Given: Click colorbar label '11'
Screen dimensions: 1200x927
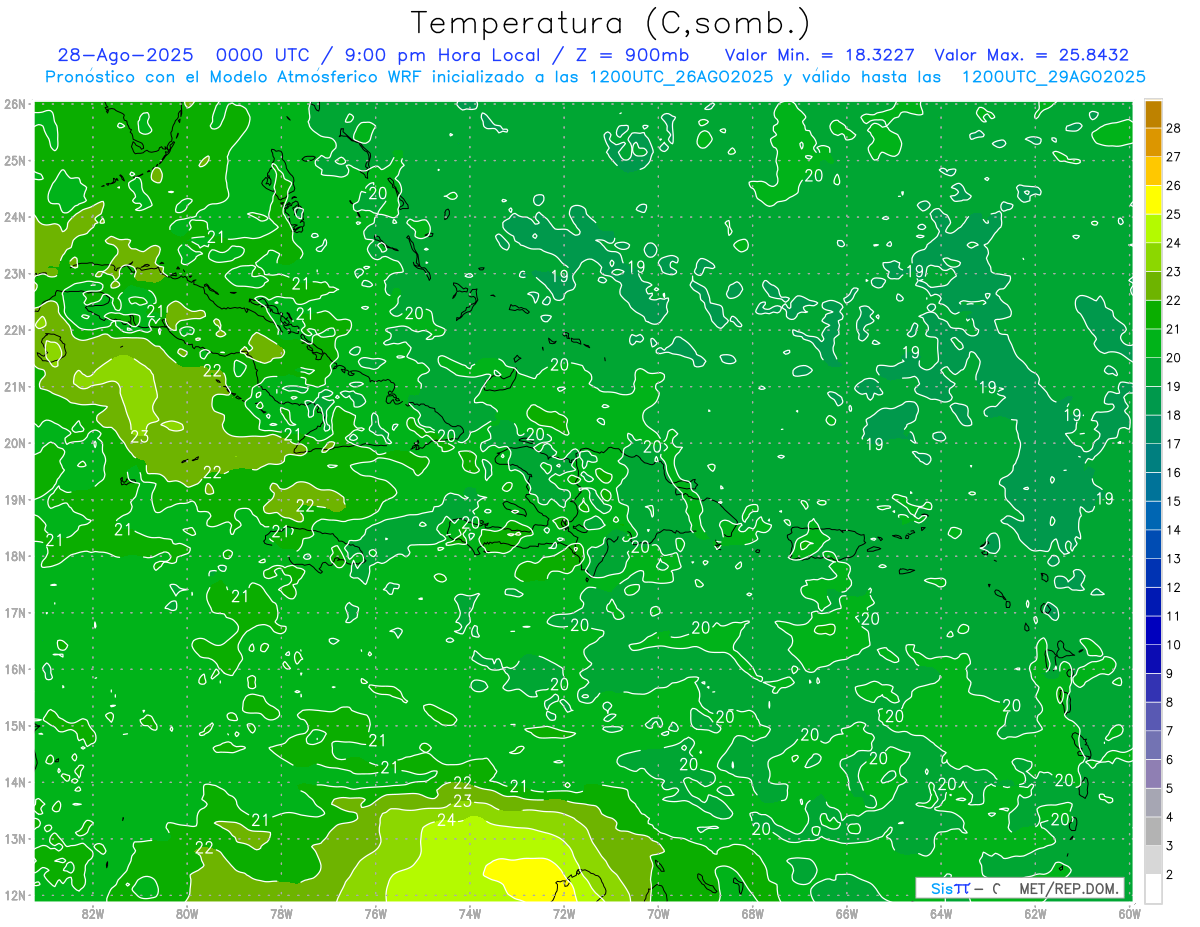Looking at the screenshot, I should [1174, 616].
